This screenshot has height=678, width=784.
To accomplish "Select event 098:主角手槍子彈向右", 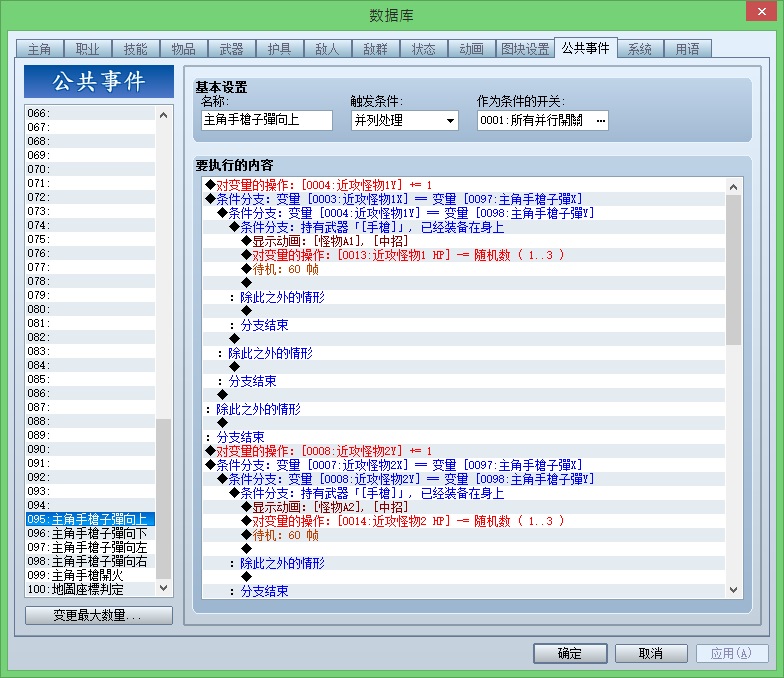I will tap(90, 561).
